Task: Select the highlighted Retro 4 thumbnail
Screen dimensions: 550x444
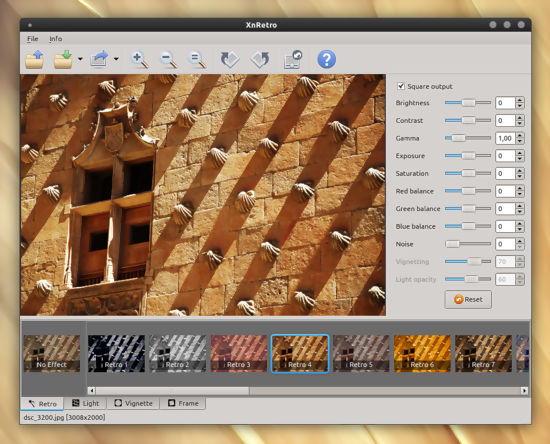Action: tap(300, 353)
